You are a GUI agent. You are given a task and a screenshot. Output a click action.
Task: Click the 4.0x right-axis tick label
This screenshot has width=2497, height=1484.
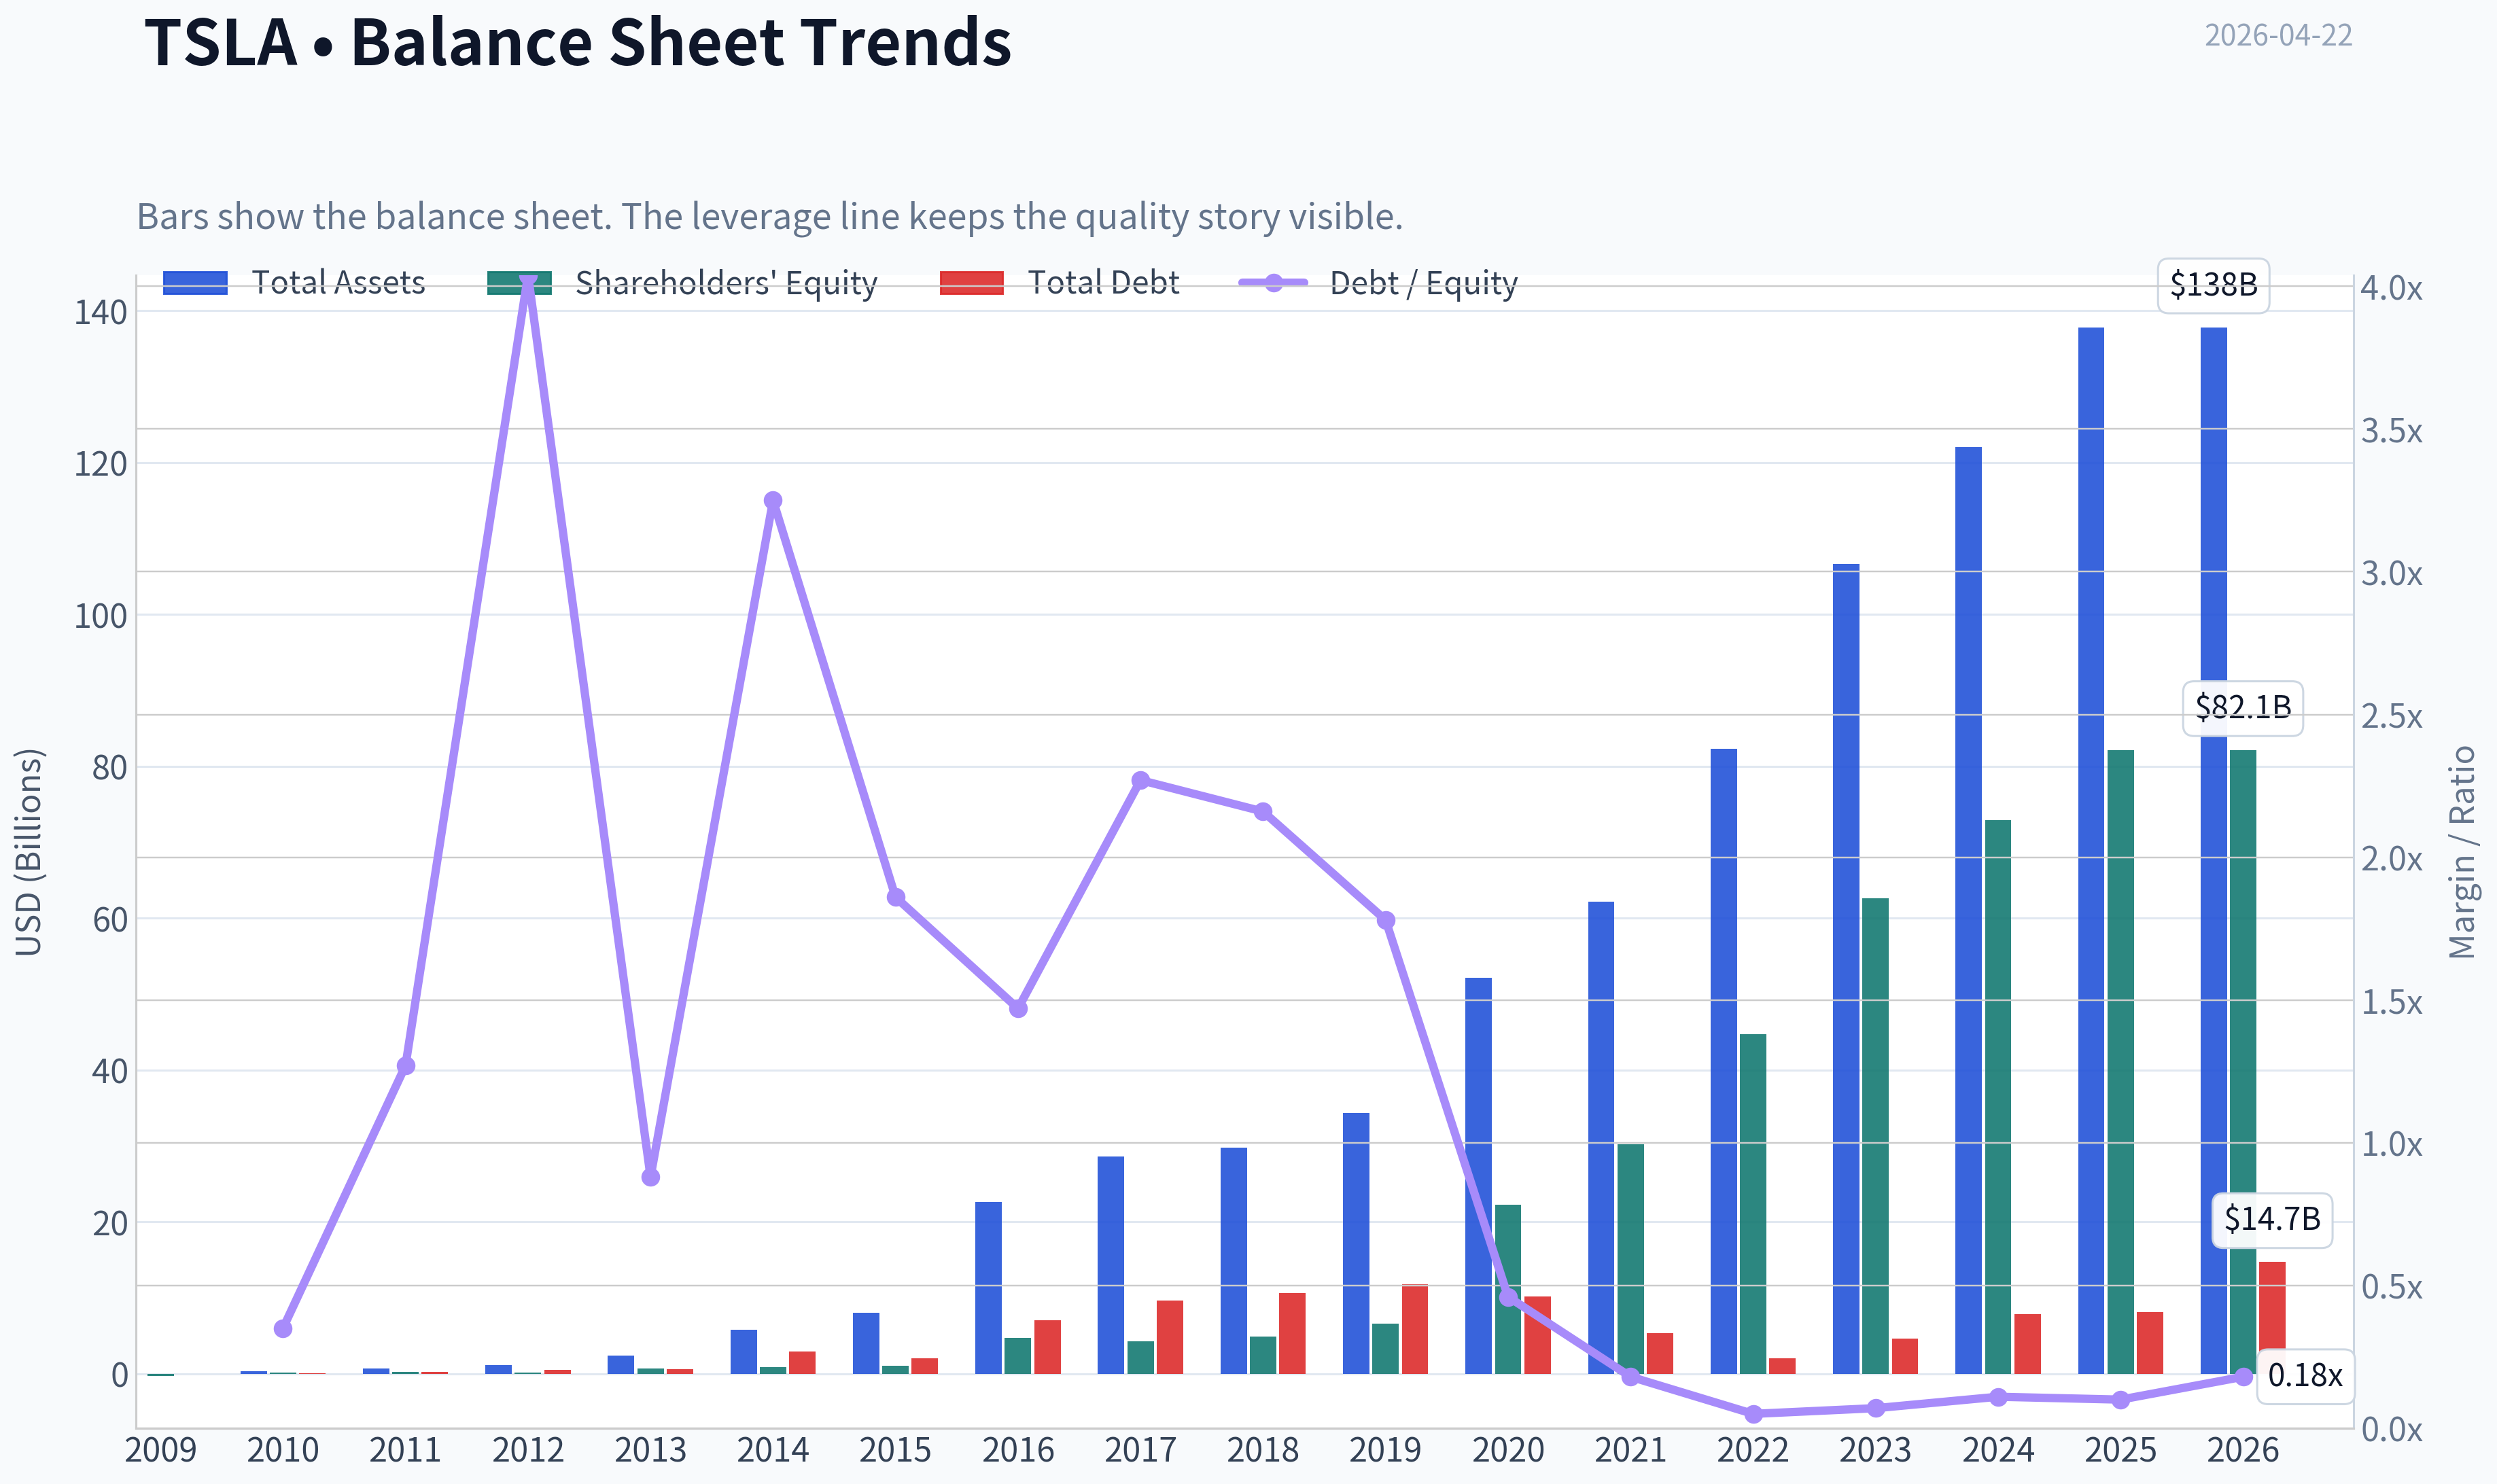[x=2391, y=288]
